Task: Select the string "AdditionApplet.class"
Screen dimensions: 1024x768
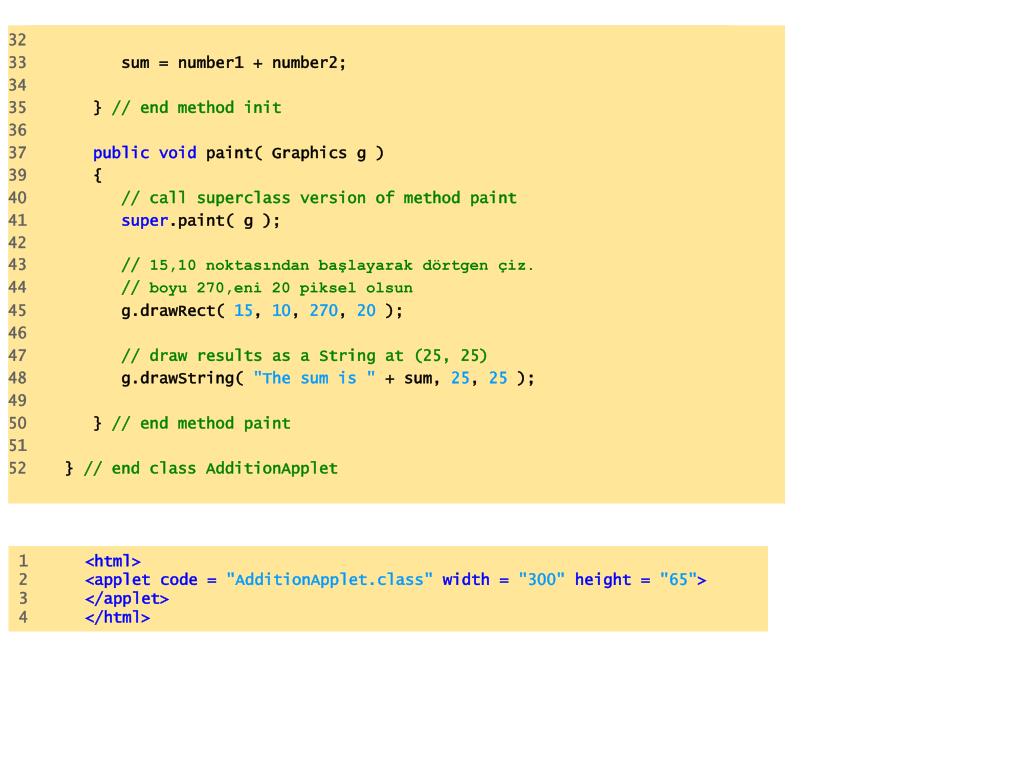Action: [330, 580]
